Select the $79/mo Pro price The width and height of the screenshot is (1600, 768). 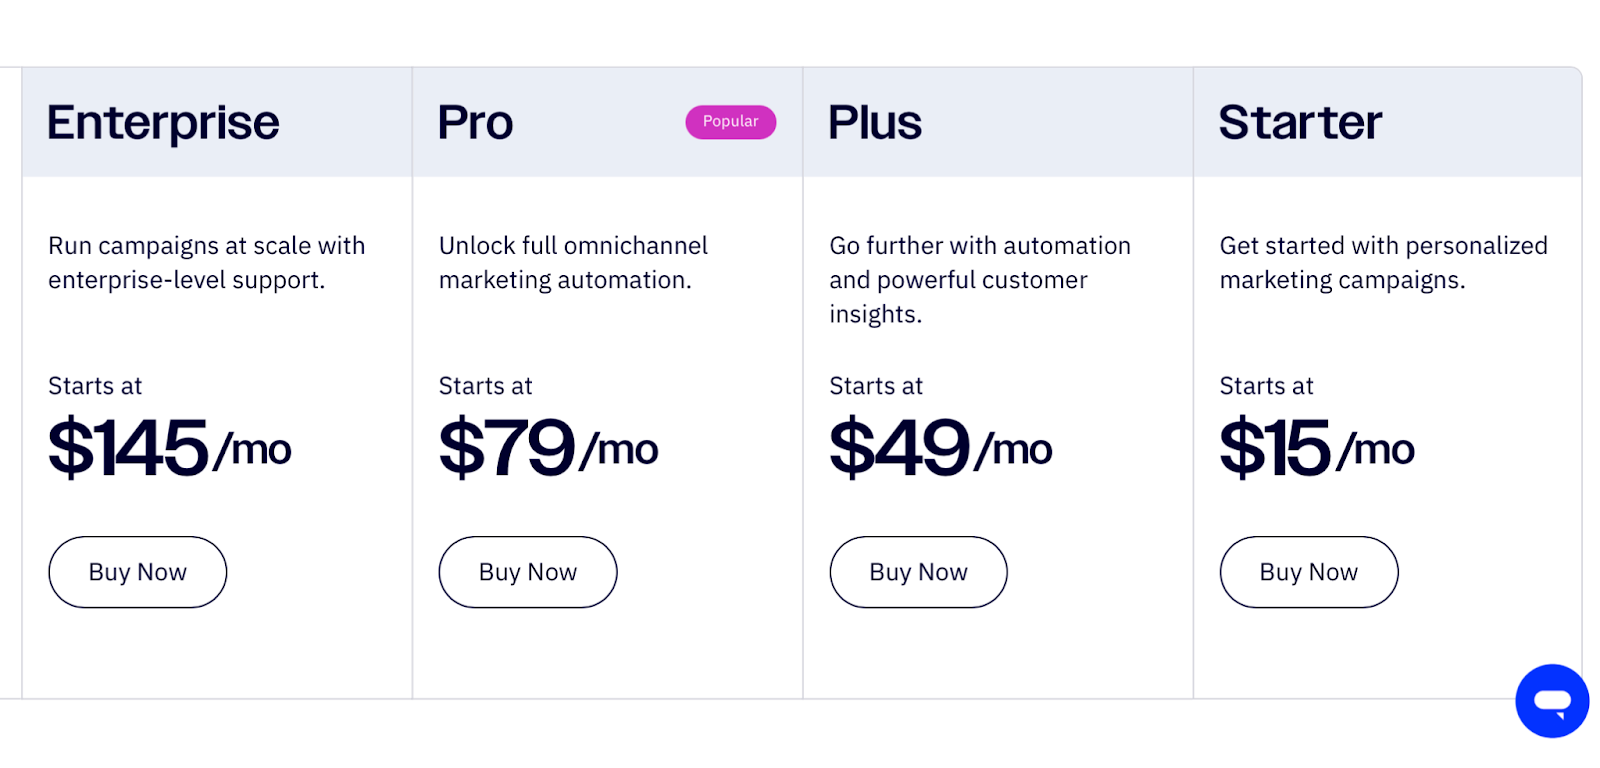tap(548, 448)
